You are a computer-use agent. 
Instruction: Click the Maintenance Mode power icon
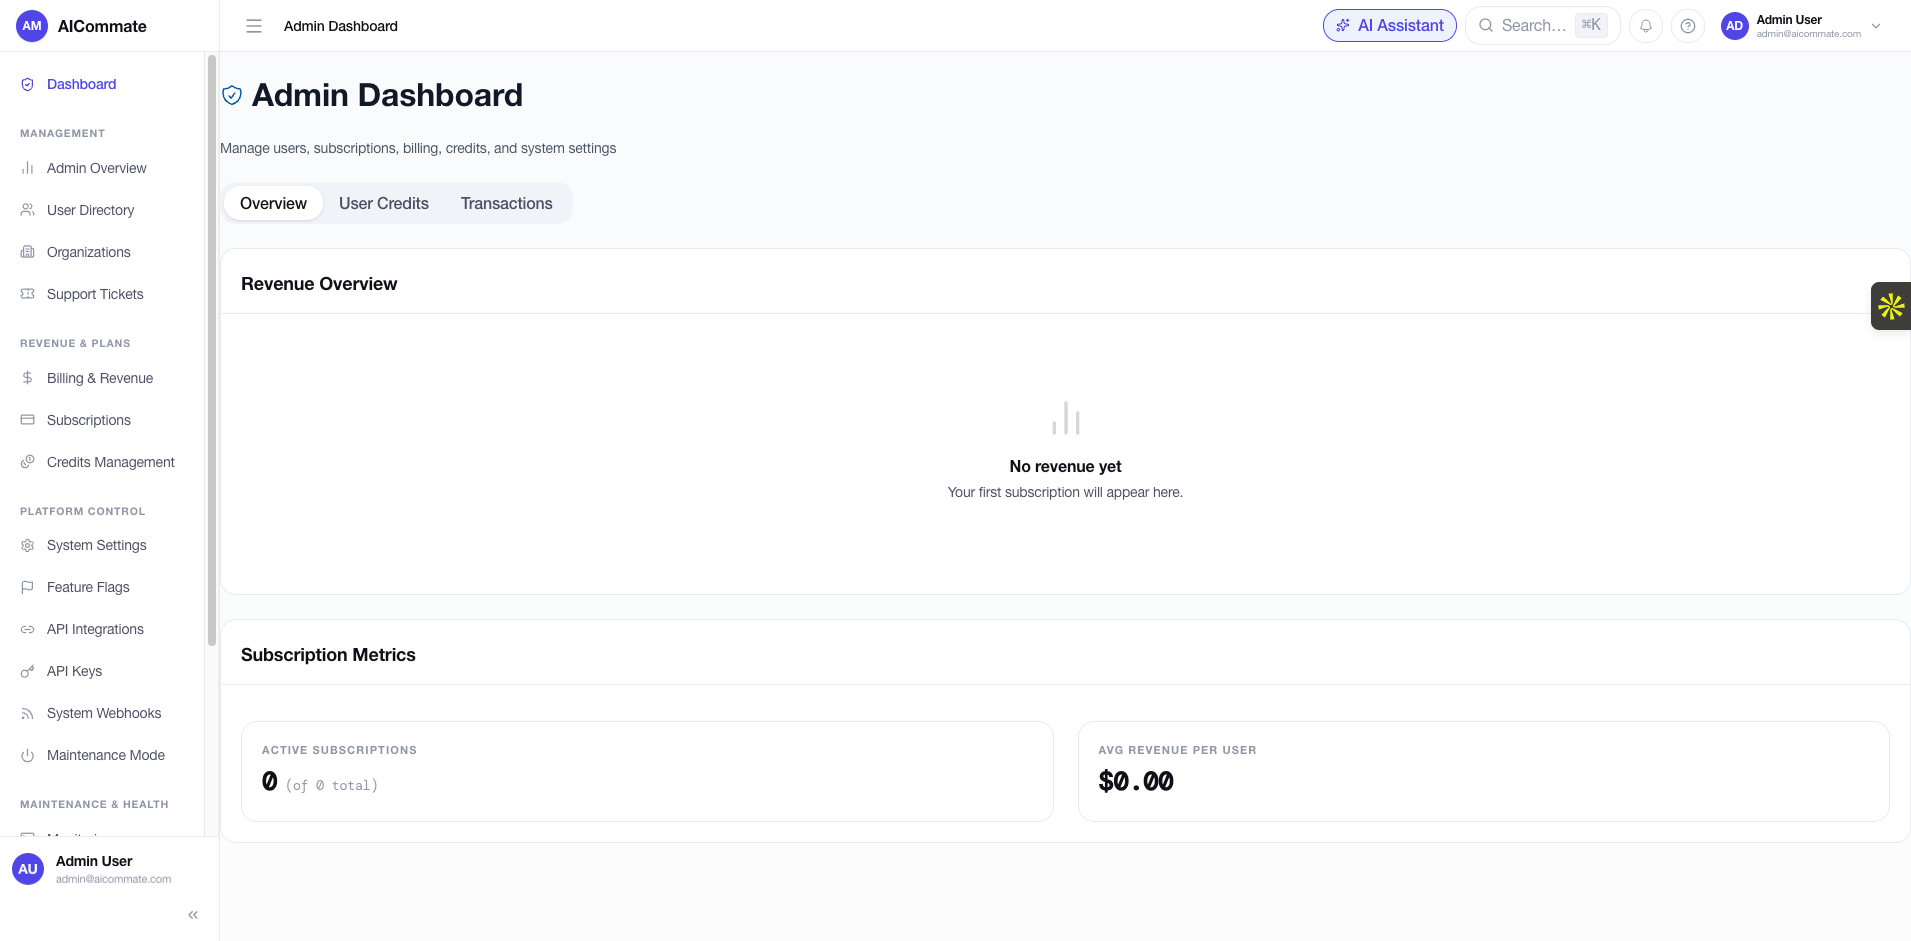coord(28,755)
